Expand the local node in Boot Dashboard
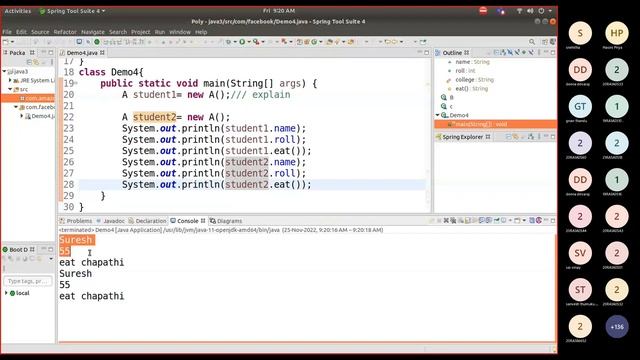 pos(6,293)
